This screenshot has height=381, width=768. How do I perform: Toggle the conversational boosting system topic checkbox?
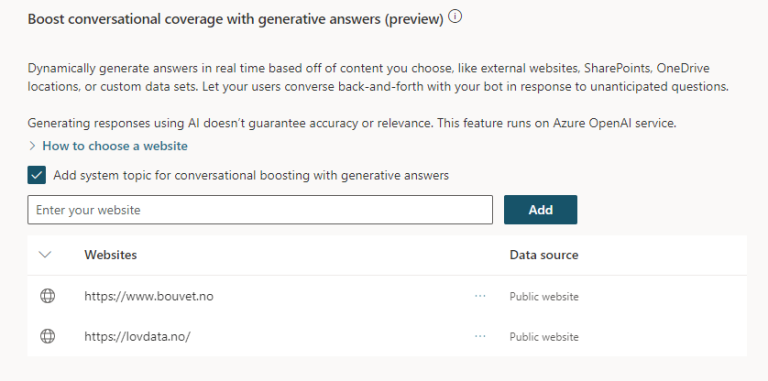[37, 175]
